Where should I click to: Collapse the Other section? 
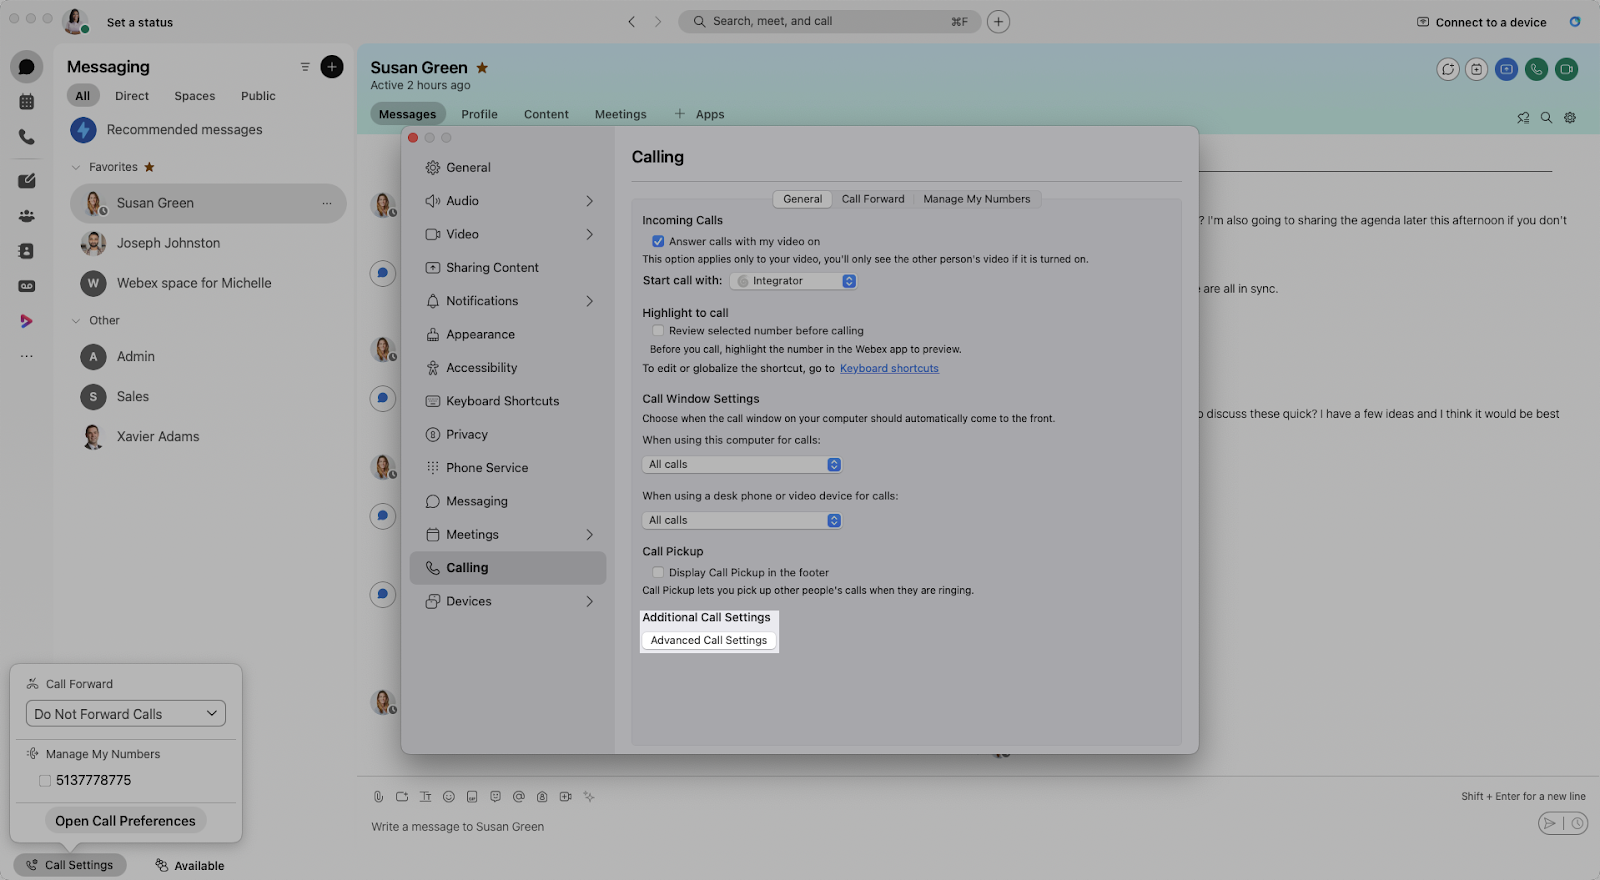pyautogui.click(x=75, y=321)
